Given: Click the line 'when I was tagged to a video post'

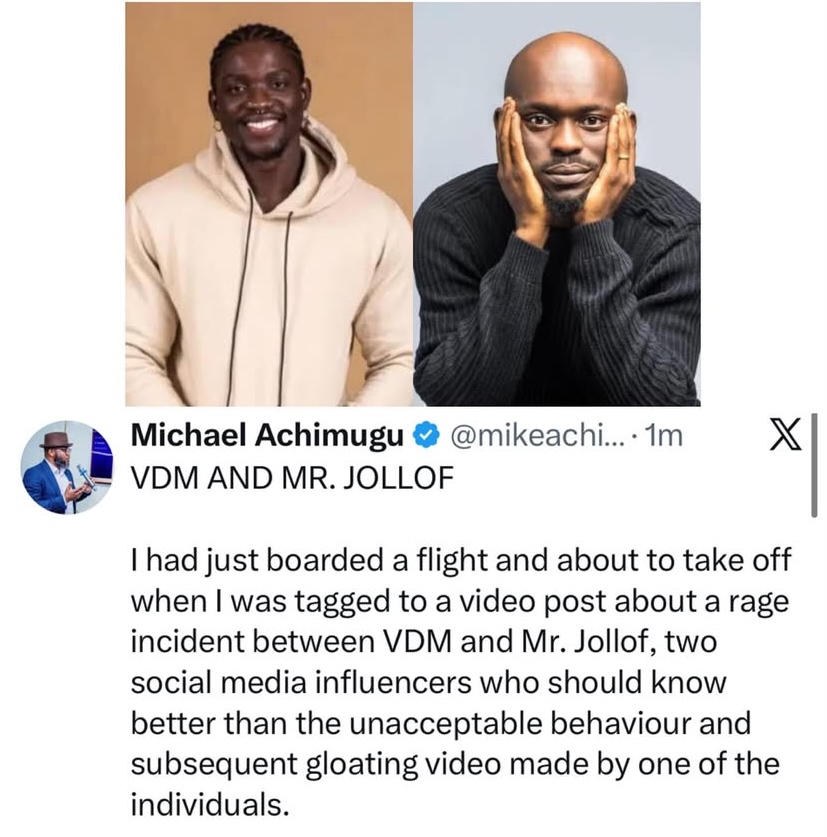Looking at the screenshot, I should tap(451, 600).
